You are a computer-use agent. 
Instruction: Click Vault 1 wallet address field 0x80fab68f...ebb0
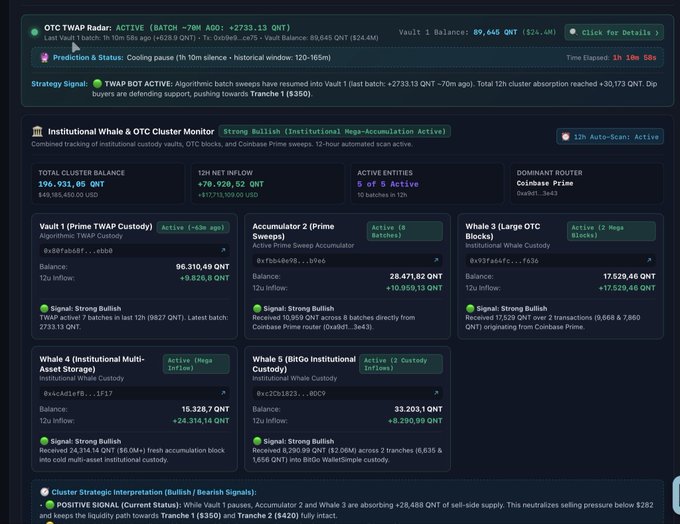click(134, 251)
